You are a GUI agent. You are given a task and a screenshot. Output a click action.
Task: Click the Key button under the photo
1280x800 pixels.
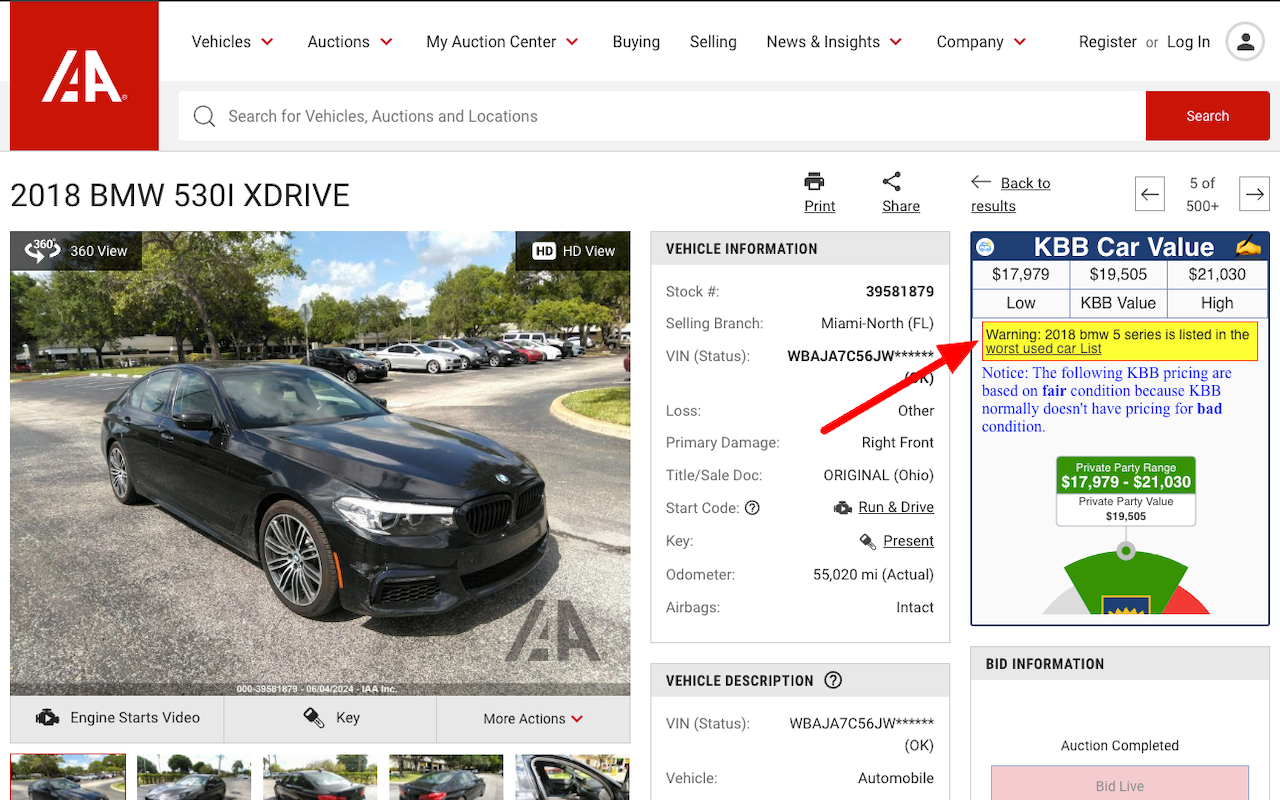[330, 718]
